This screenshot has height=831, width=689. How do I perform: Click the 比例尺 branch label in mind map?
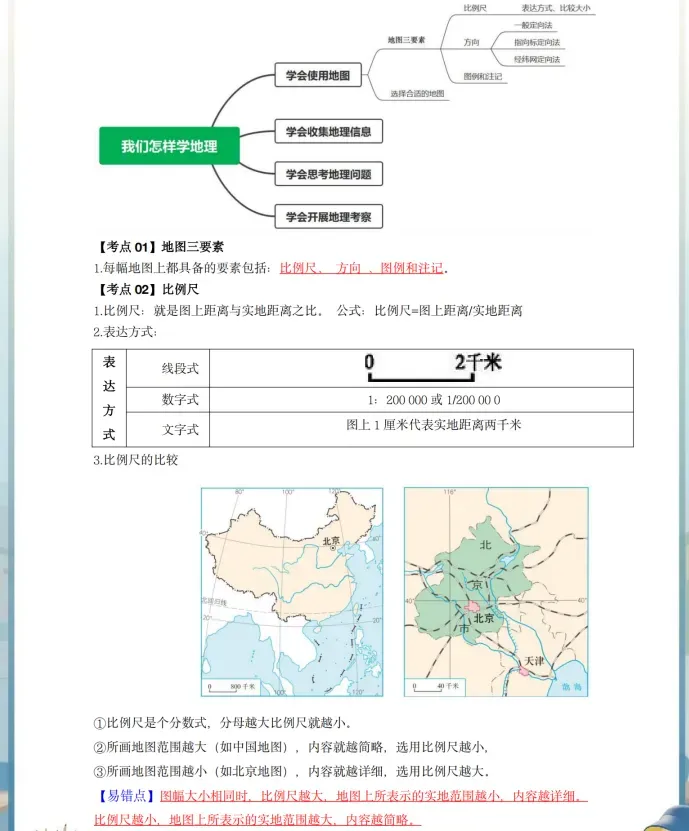(x=475, y=8)
